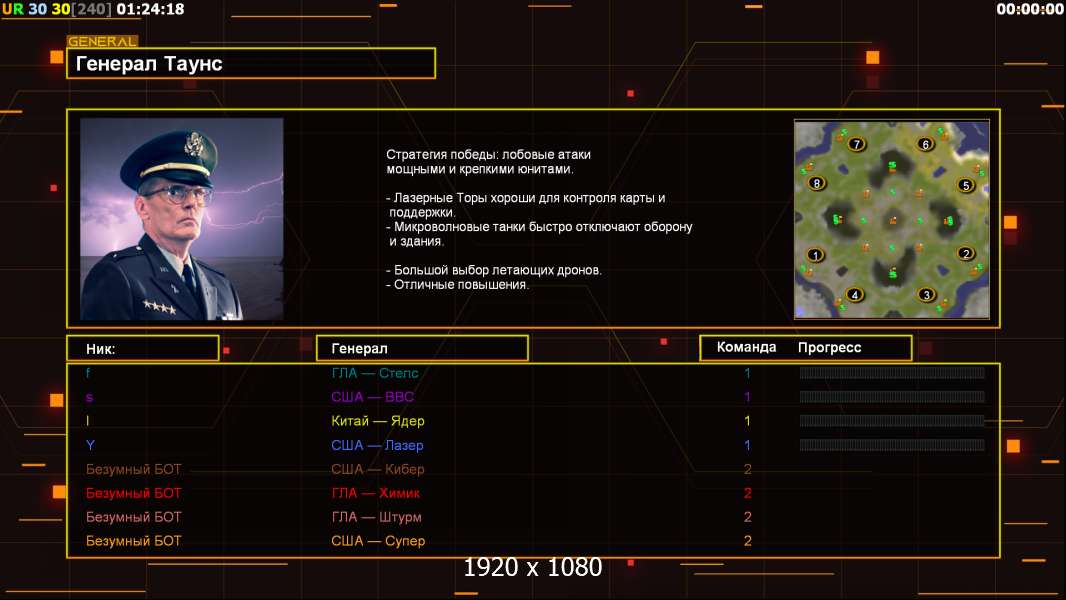Click the 'Ник:' column header
1066x600 pixels.
coord(143,348)
